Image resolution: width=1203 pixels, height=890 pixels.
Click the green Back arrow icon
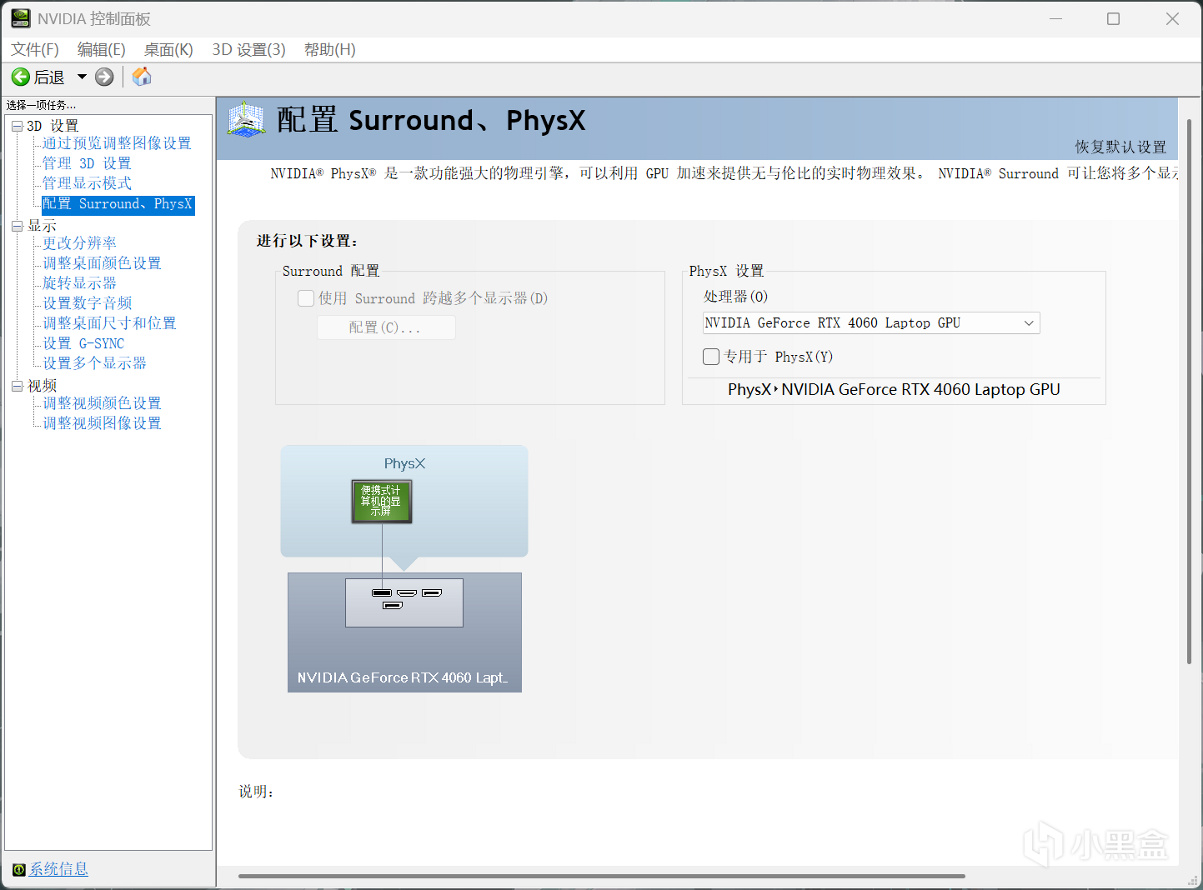20,77
